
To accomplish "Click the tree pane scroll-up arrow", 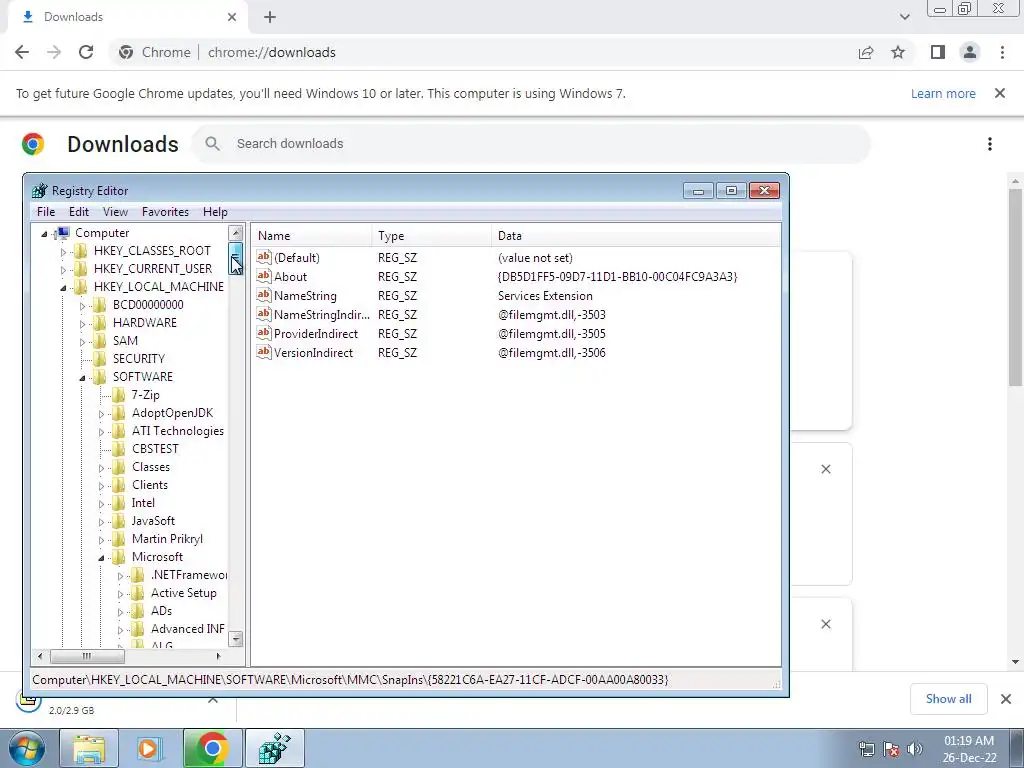I will pyautogui.click(x=236, y=232).
